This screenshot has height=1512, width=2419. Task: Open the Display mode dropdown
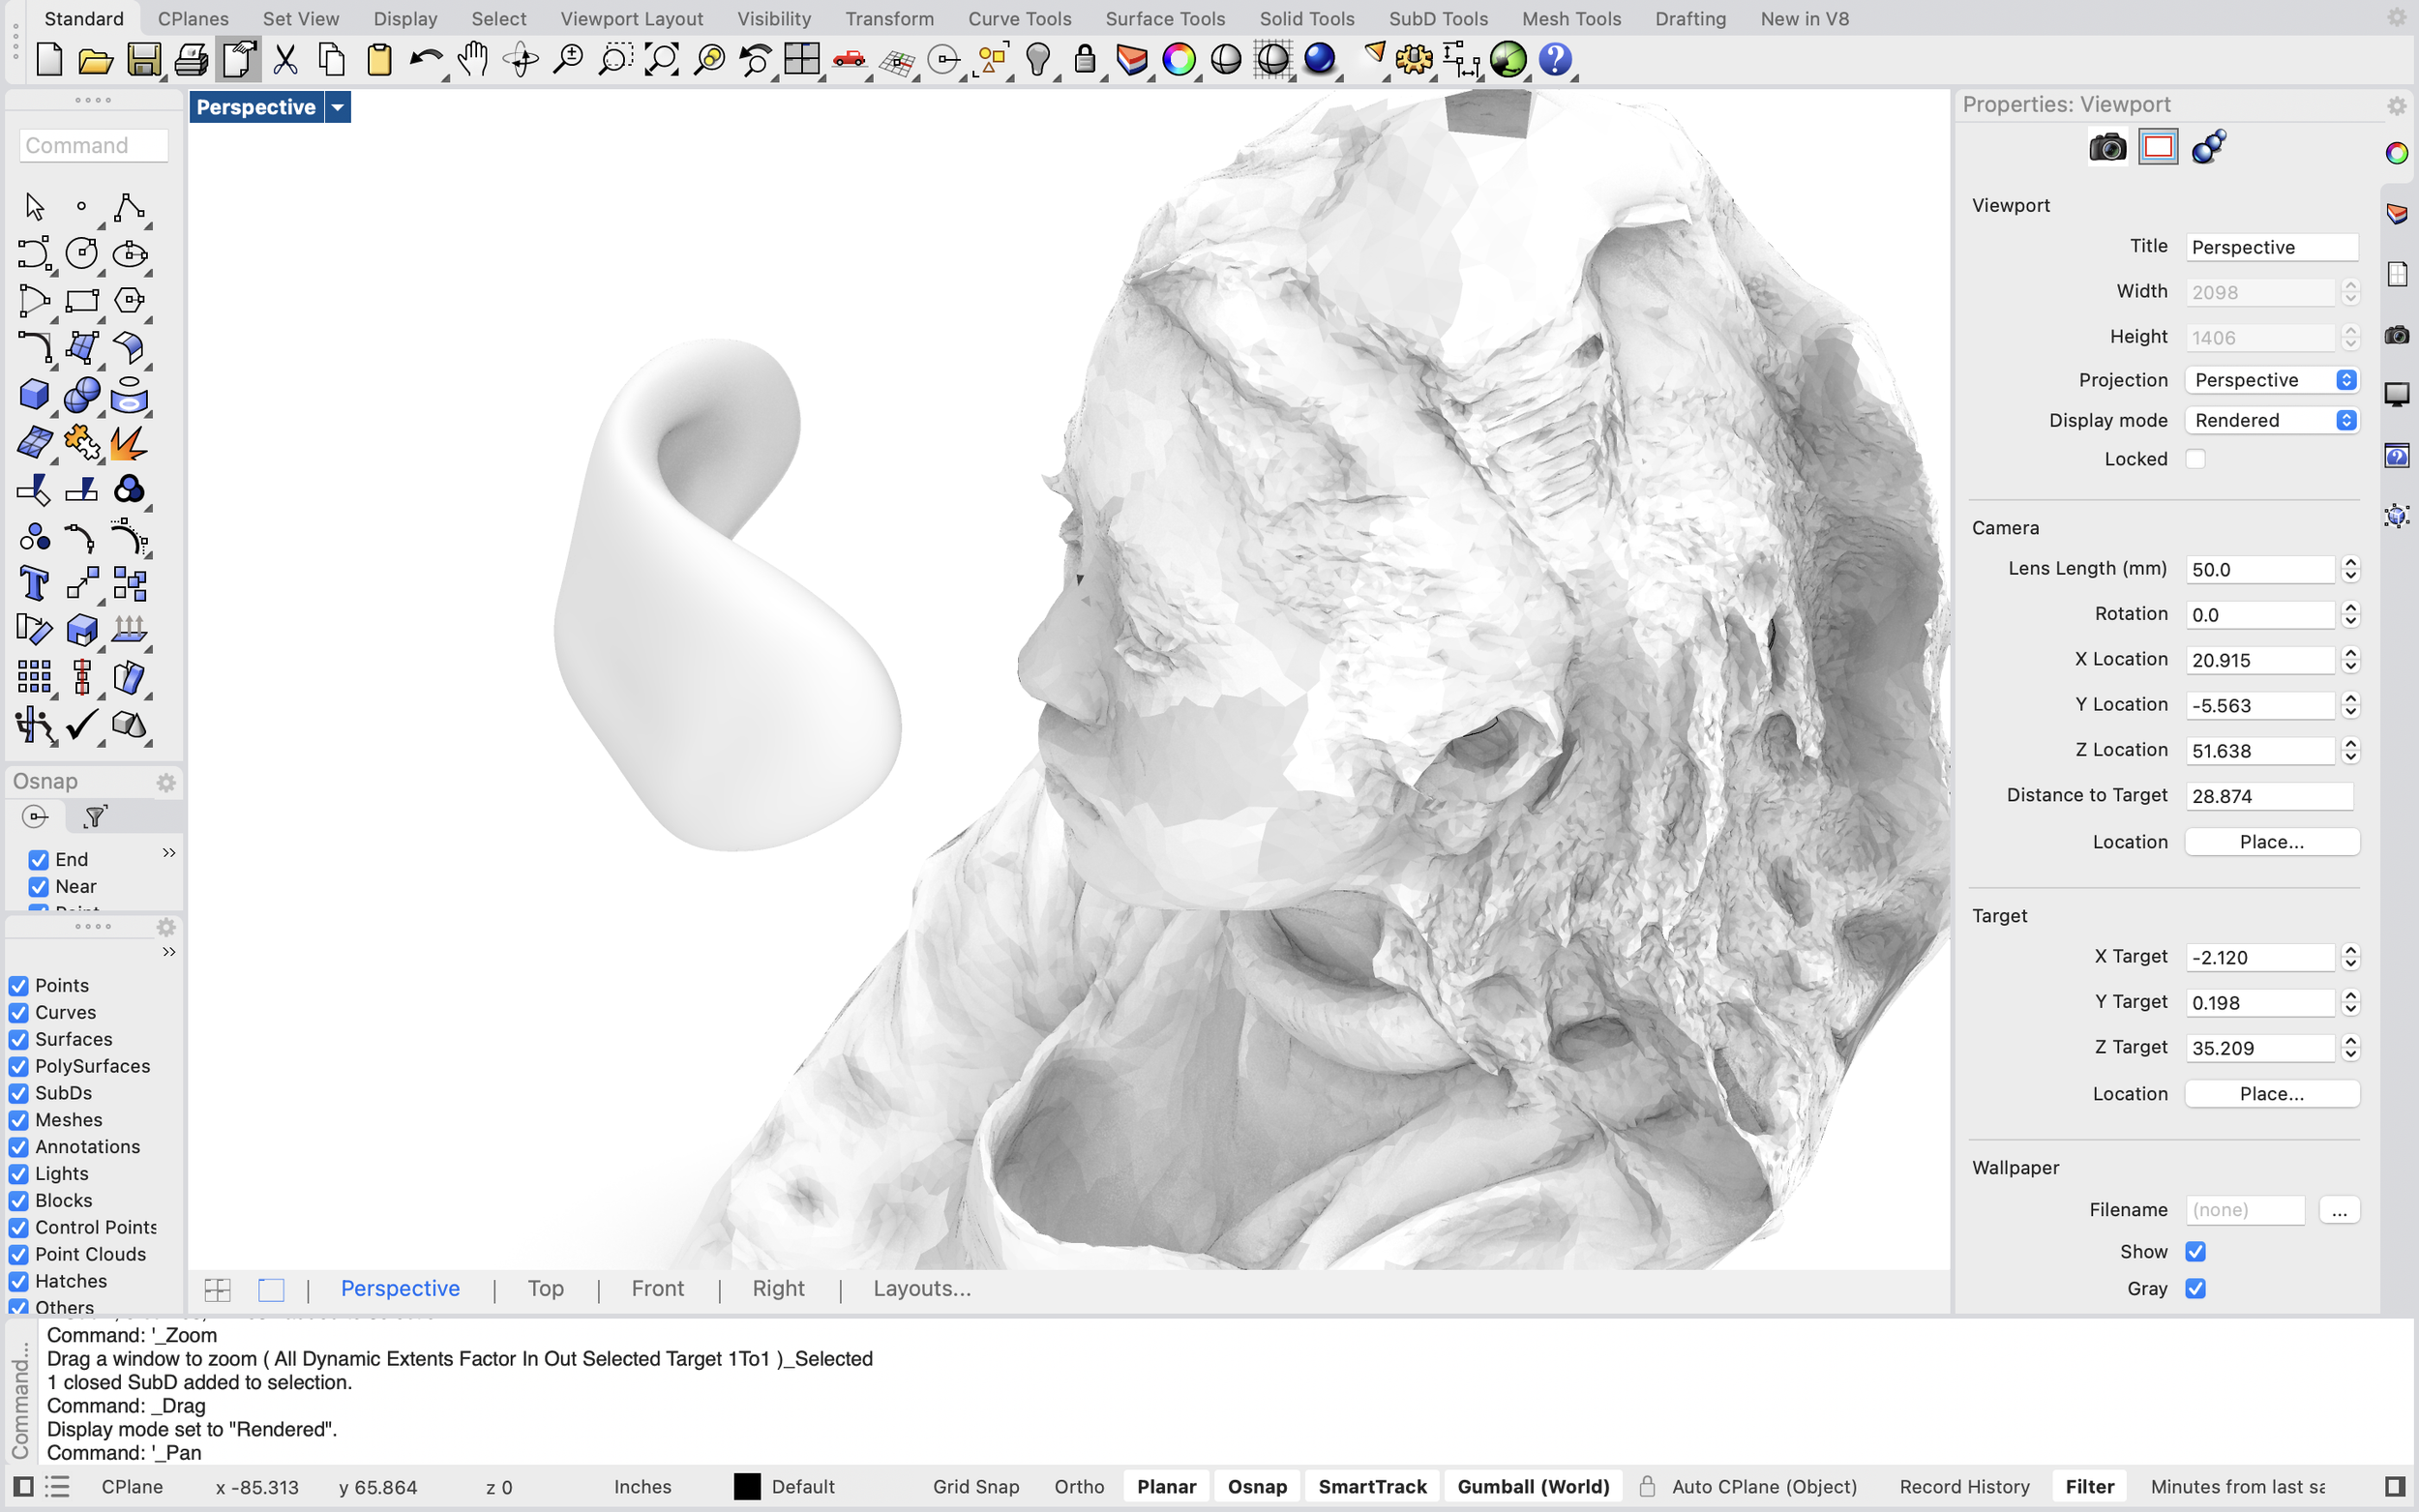pos(2271,420)
